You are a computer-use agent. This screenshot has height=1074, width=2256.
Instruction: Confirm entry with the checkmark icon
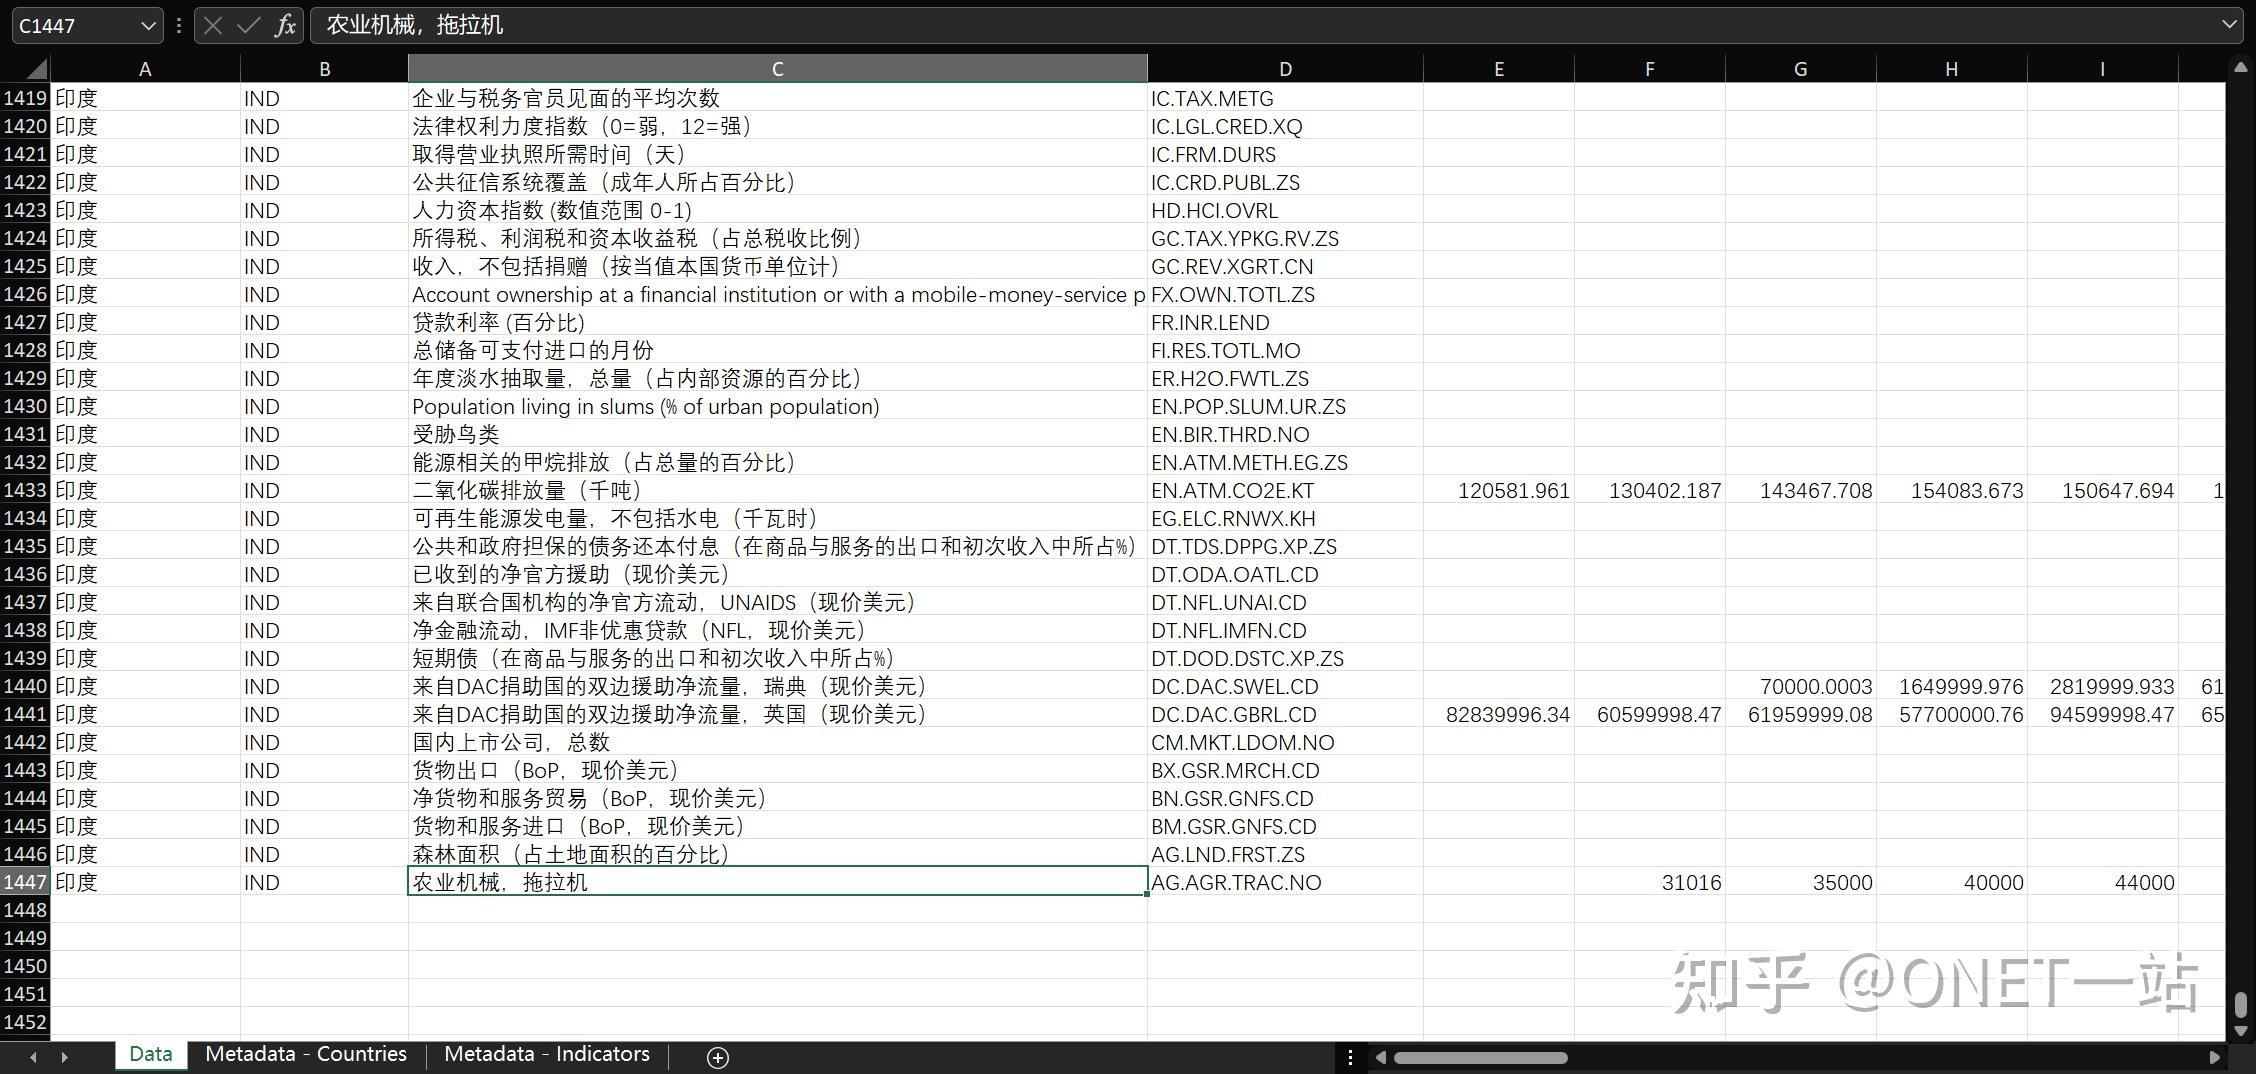click(x=248, y=26)
